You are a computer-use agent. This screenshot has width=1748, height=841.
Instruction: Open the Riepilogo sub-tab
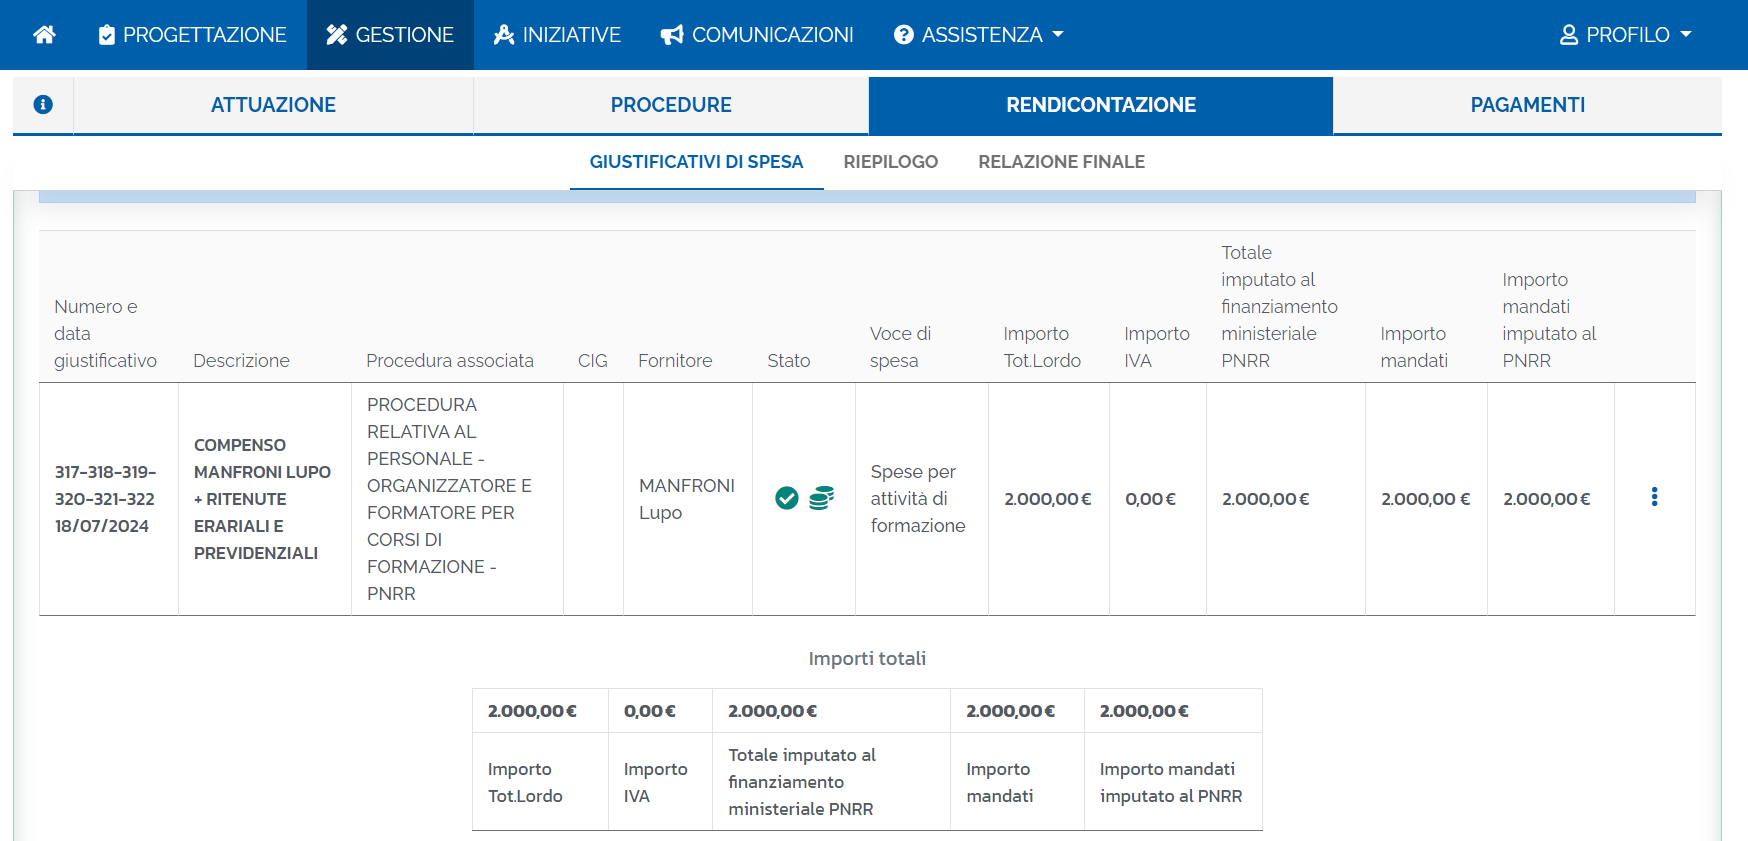coord(890,162)
